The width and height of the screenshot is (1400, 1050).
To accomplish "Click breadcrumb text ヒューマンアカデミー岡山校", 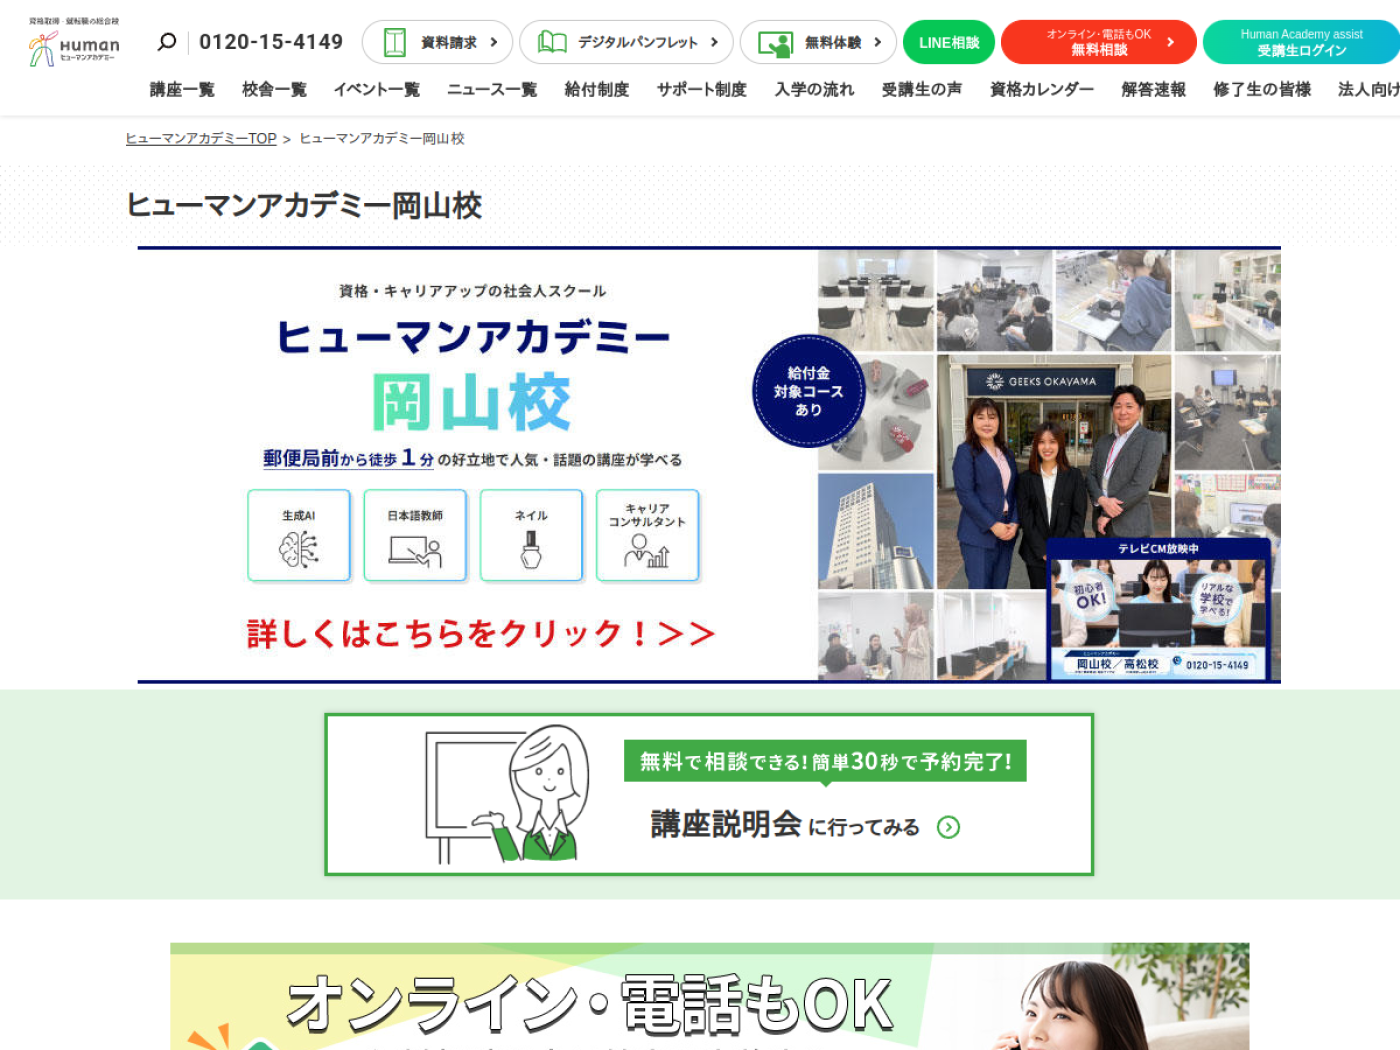I will [382, 138].
